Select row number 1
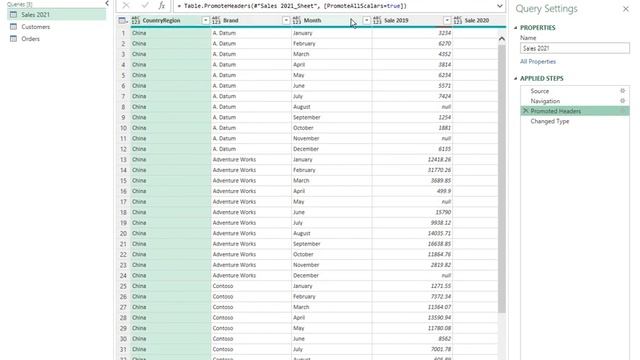The width and height of the screenshot is (640, 360). click(123, 33)
